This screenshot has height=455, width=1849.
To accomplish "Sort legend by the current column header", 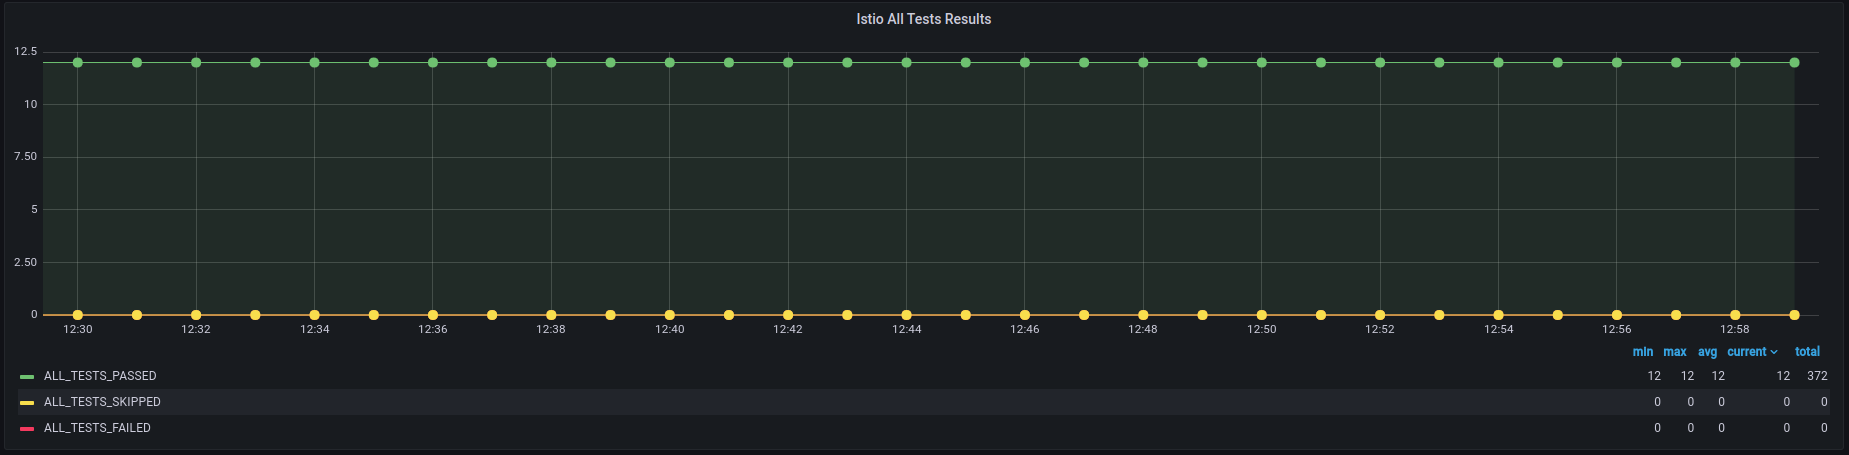I will tap(1747, 352).
